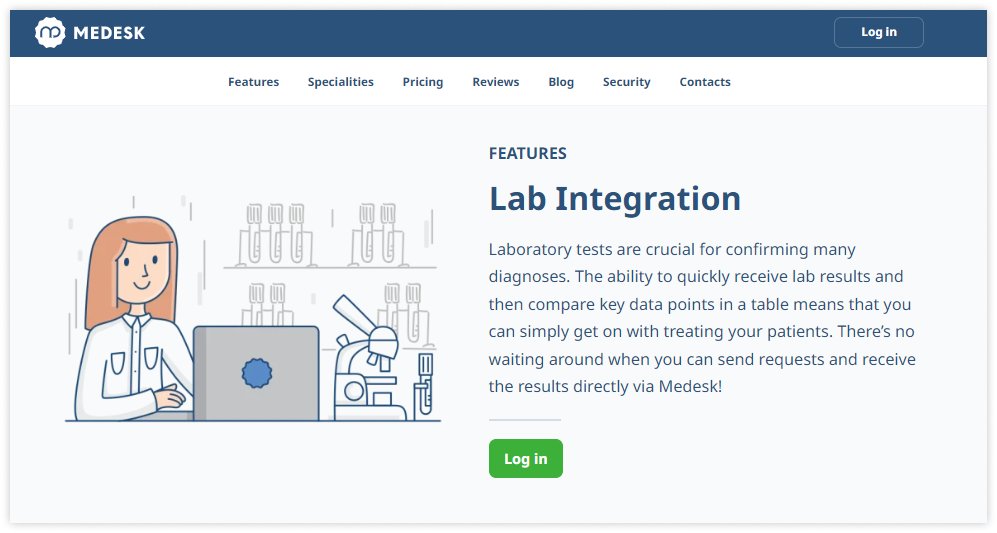The width and height of the screenshot is (997, 533).
Task: Select Reviews in the navigation bar
Action: pos(496,82)
